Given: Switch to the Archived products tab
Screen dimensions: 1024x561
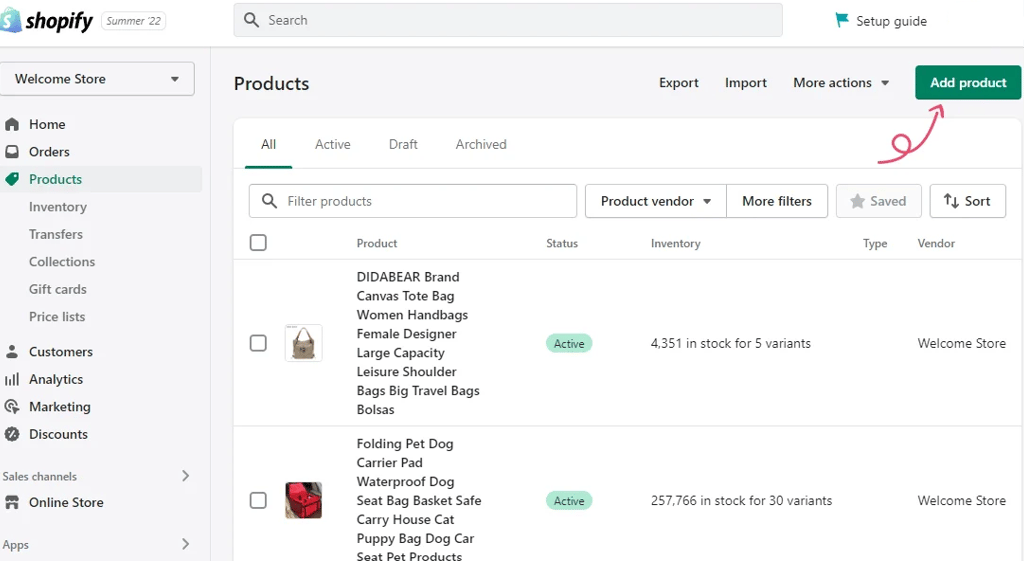Looking at the screenshot, I should point(481,144).
